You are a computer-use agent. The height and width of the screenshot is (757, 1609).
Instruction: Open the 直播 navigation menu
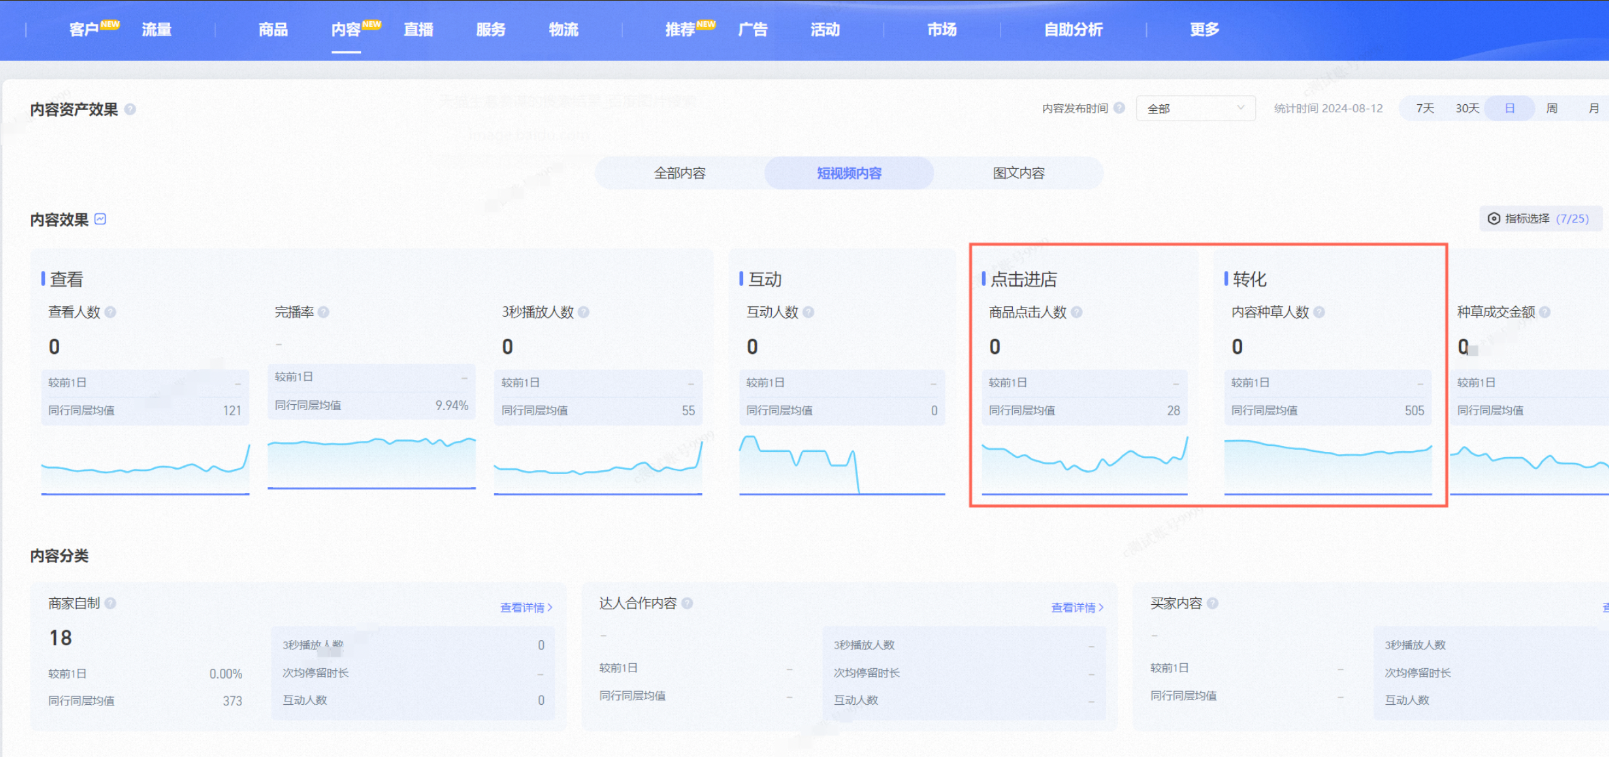tap(418, 30)
